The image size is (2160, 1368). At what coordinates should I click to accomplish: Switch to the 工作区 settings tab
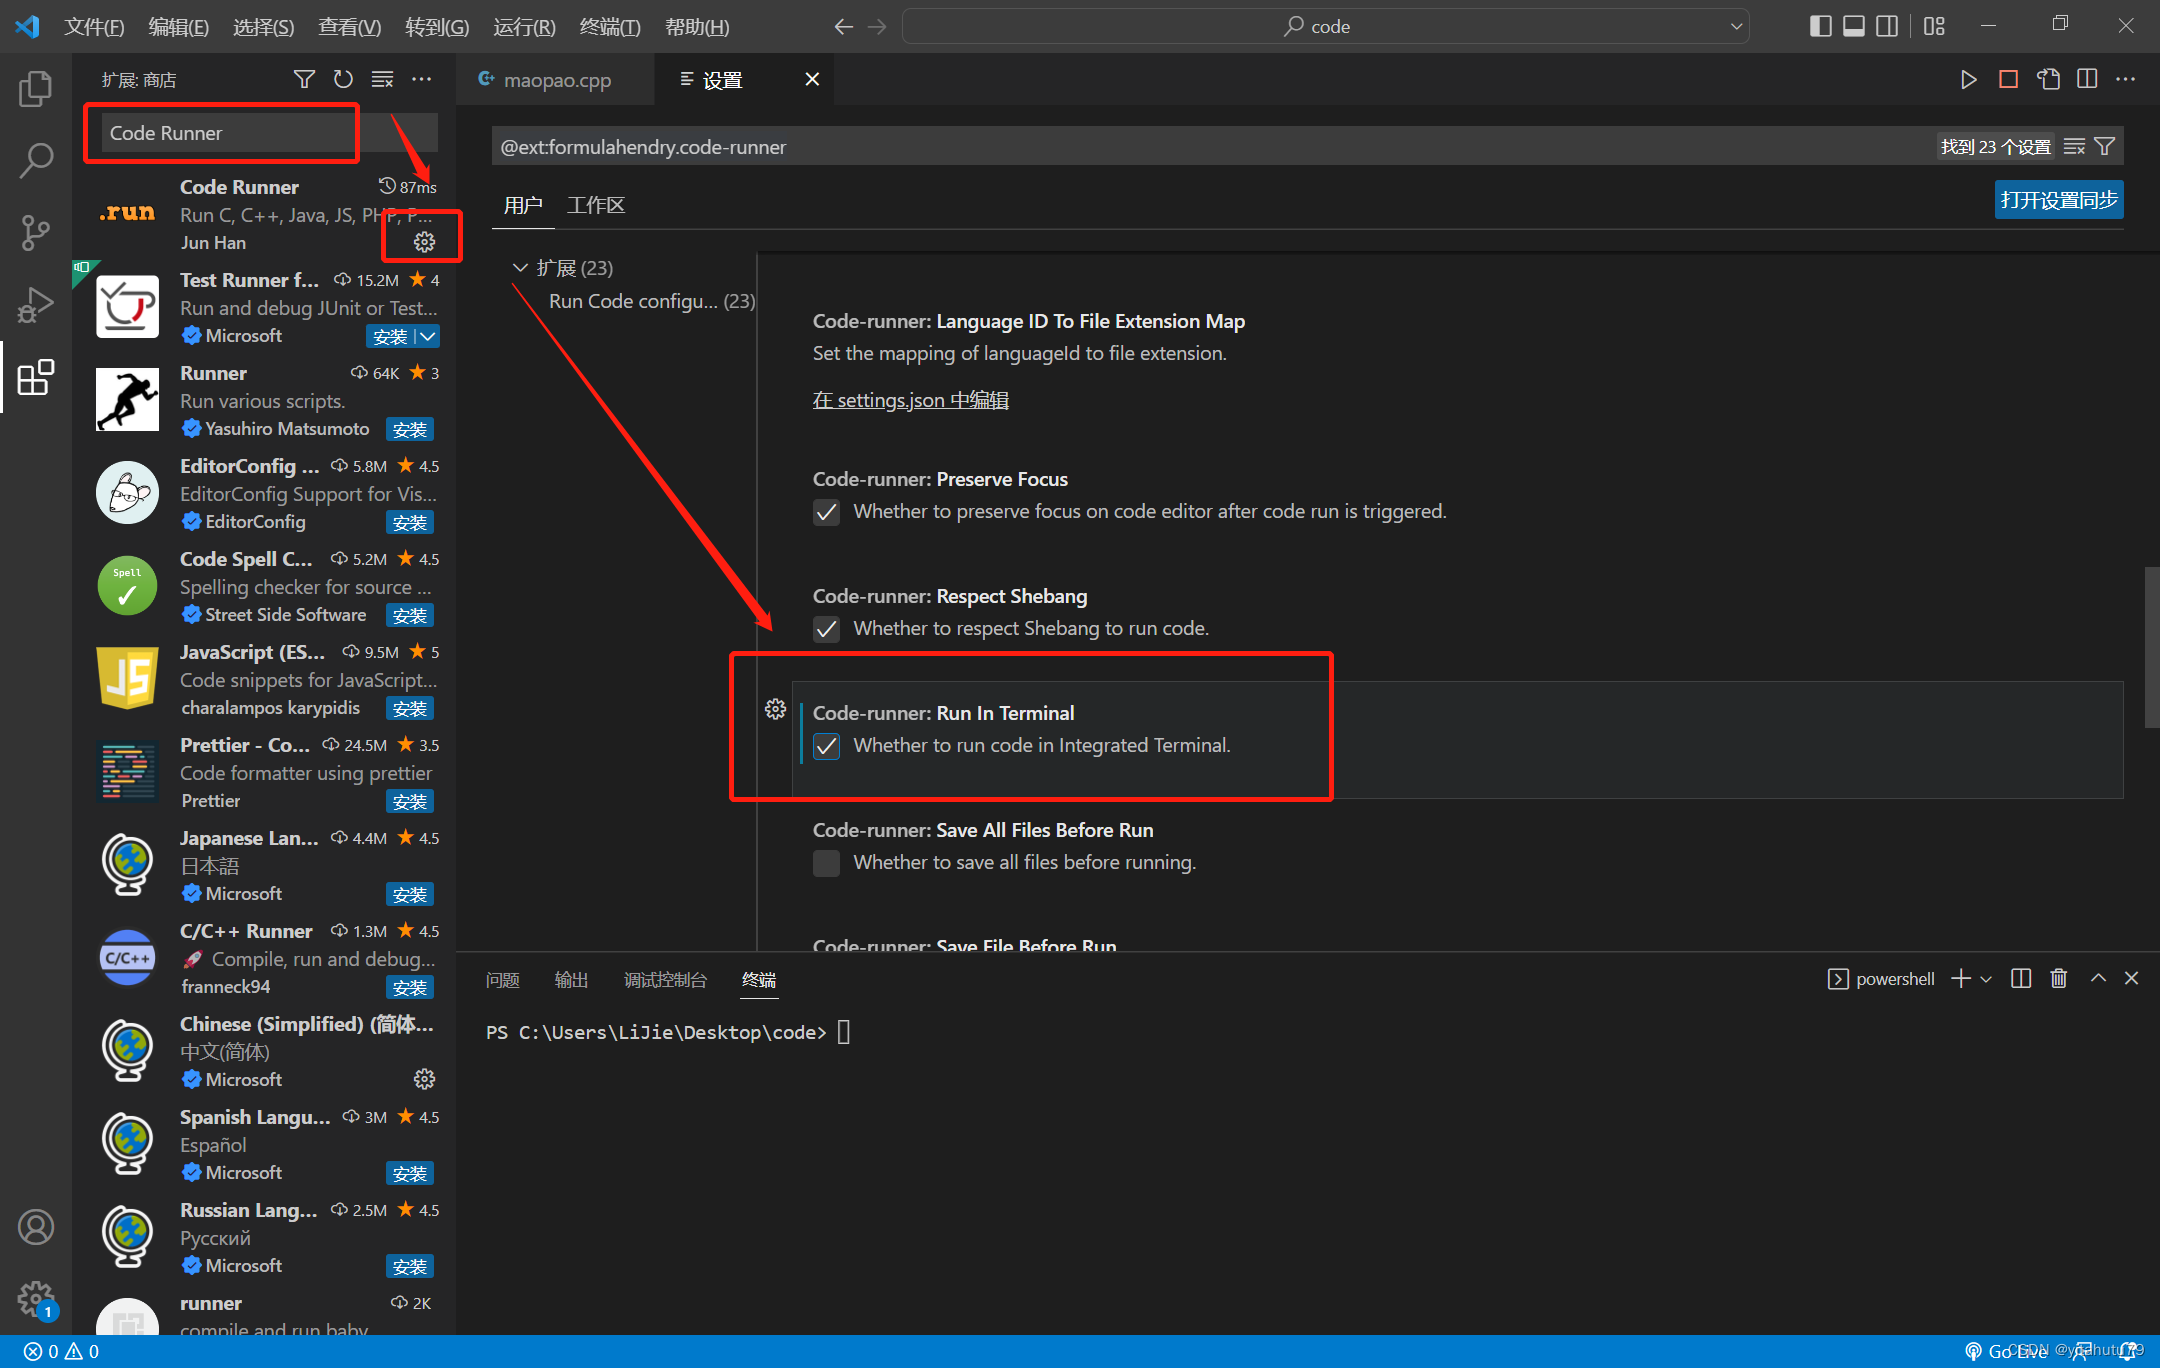pos(596,205)
